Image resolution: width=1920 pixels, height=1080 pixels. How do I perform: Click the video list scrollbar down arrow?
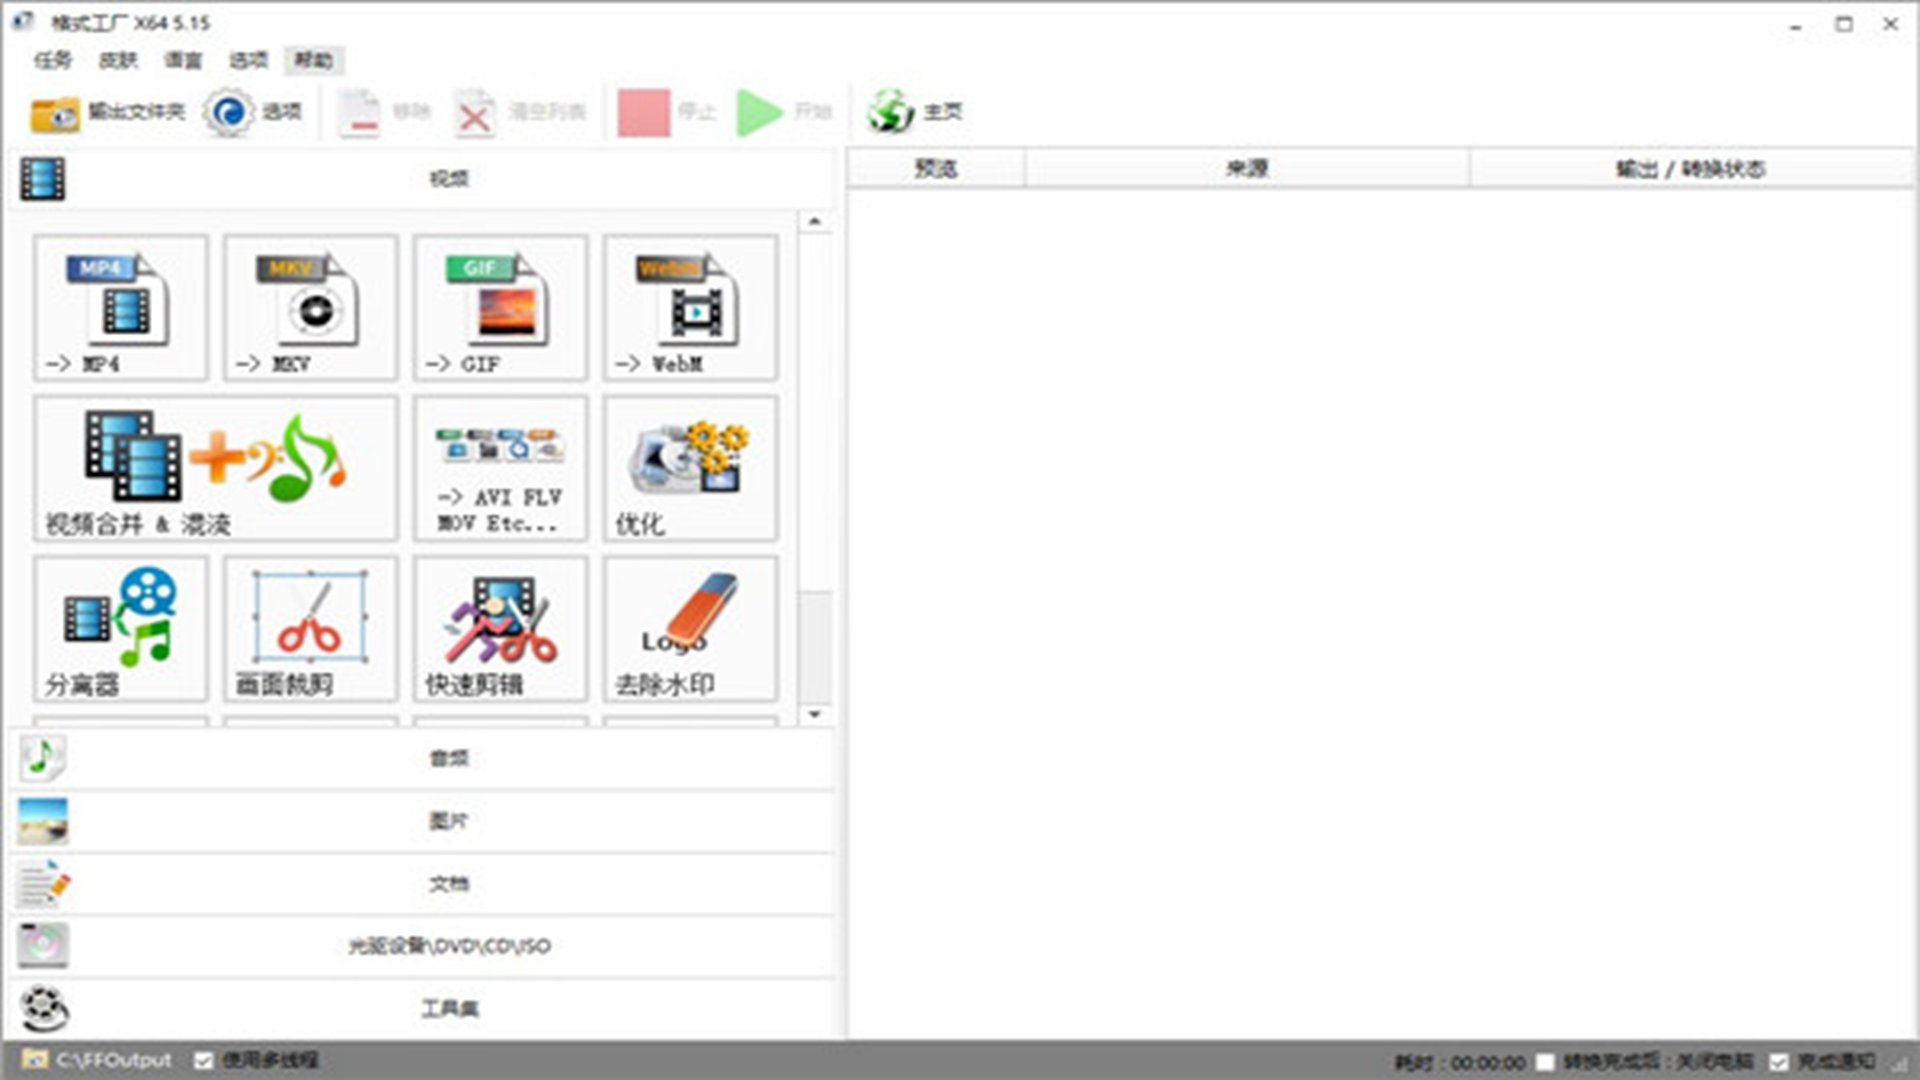815,714
